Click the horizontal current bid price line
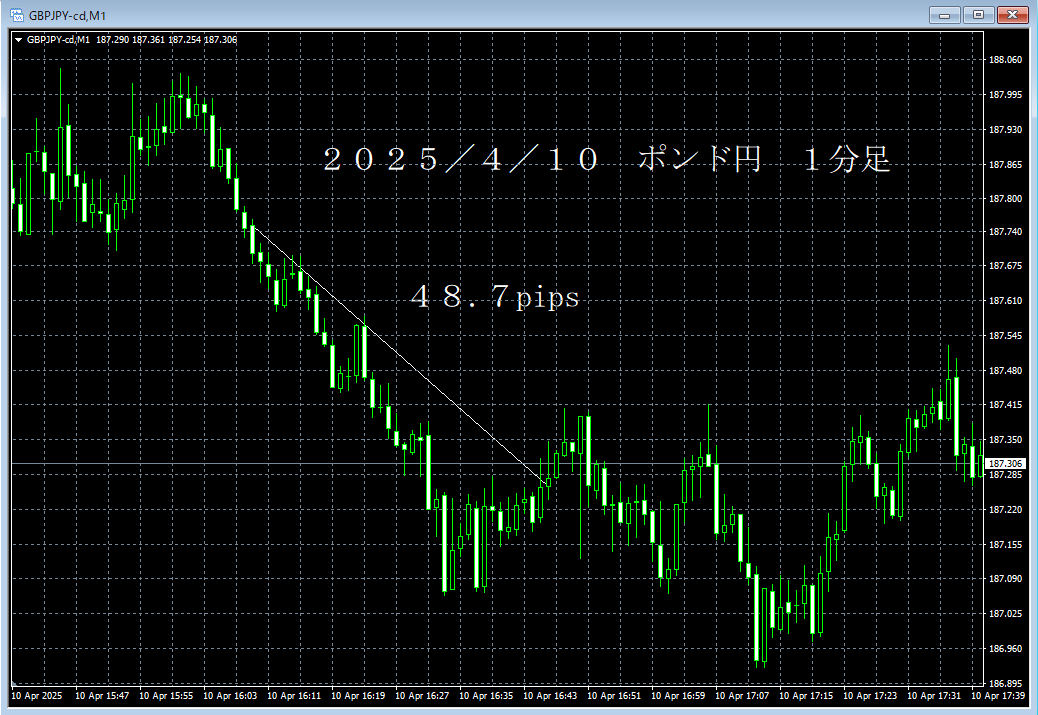 point(496,463)
